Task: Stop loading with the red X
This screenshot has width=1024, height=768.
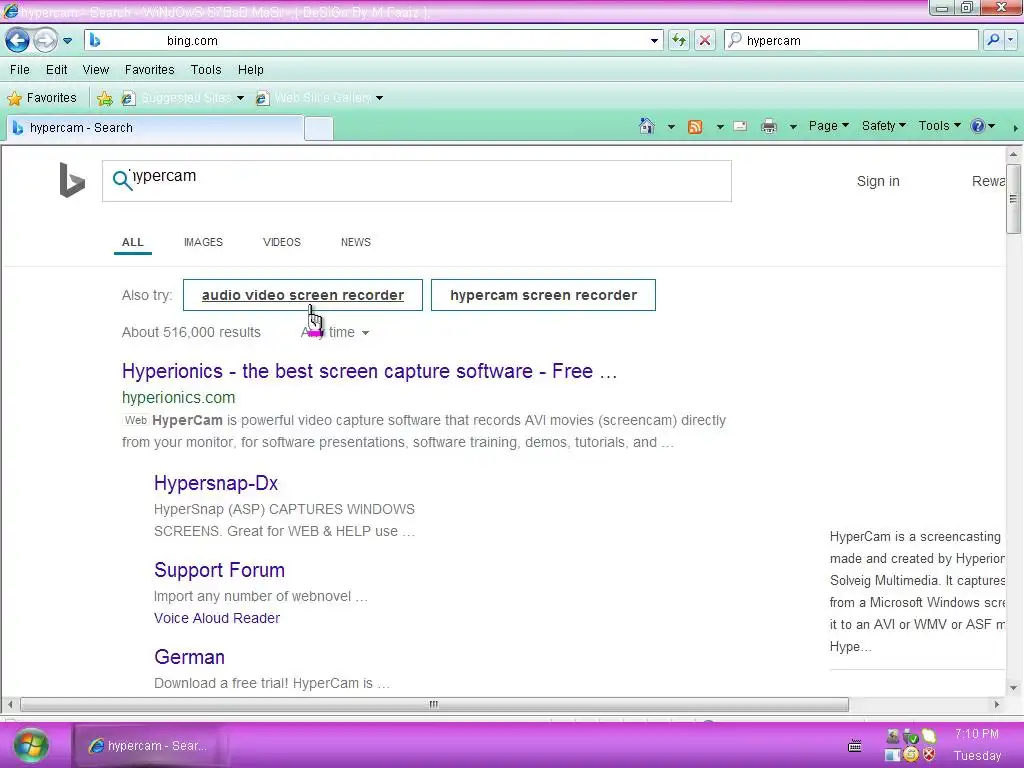Action: (x=705, y=40)
